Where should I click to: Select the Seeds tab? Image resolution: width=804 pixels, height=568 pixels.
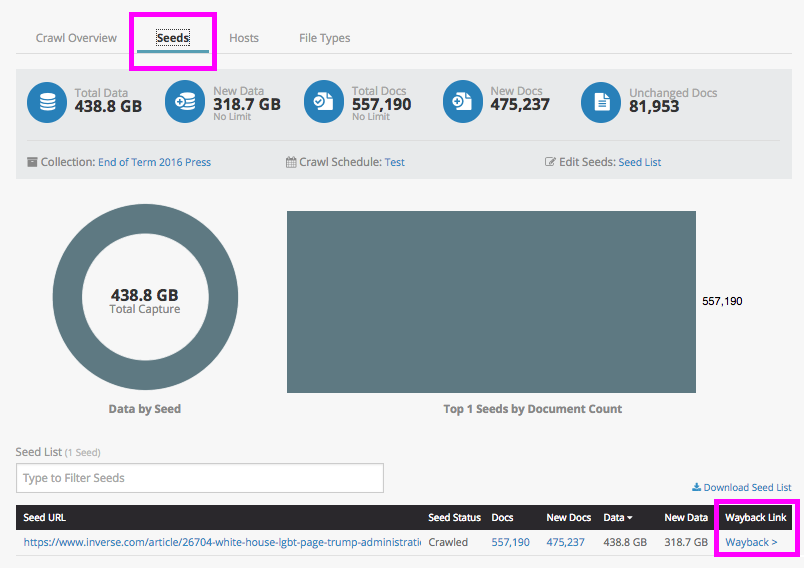(173, 38)
